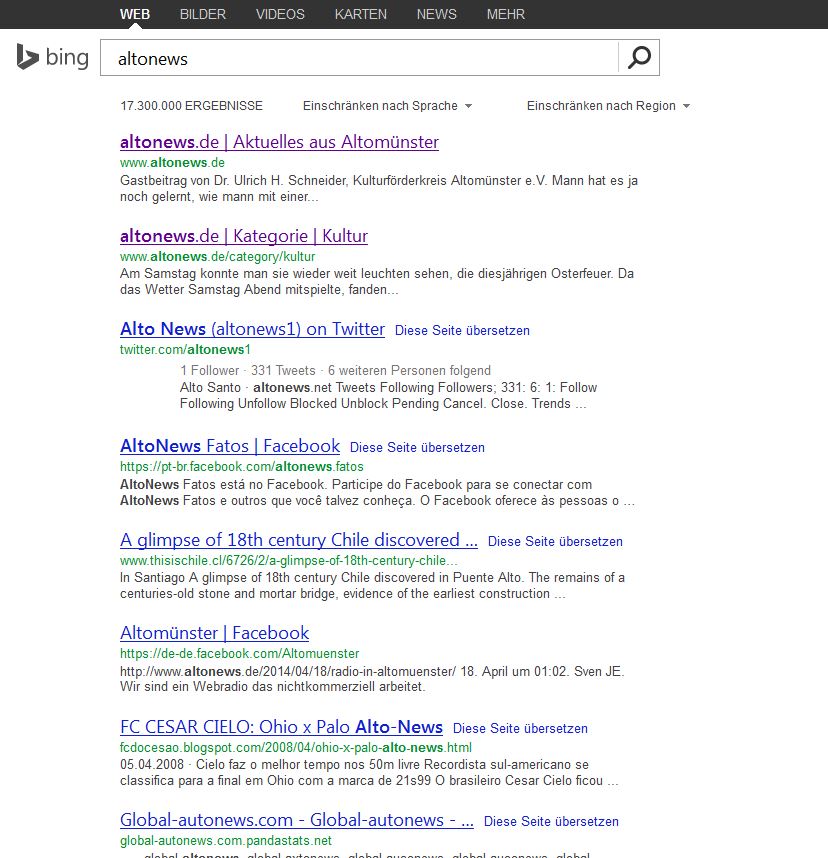Click the 17.300.000 ERGEBNISSE count
Screen dimensions: 828x858
tap(192, 106)
